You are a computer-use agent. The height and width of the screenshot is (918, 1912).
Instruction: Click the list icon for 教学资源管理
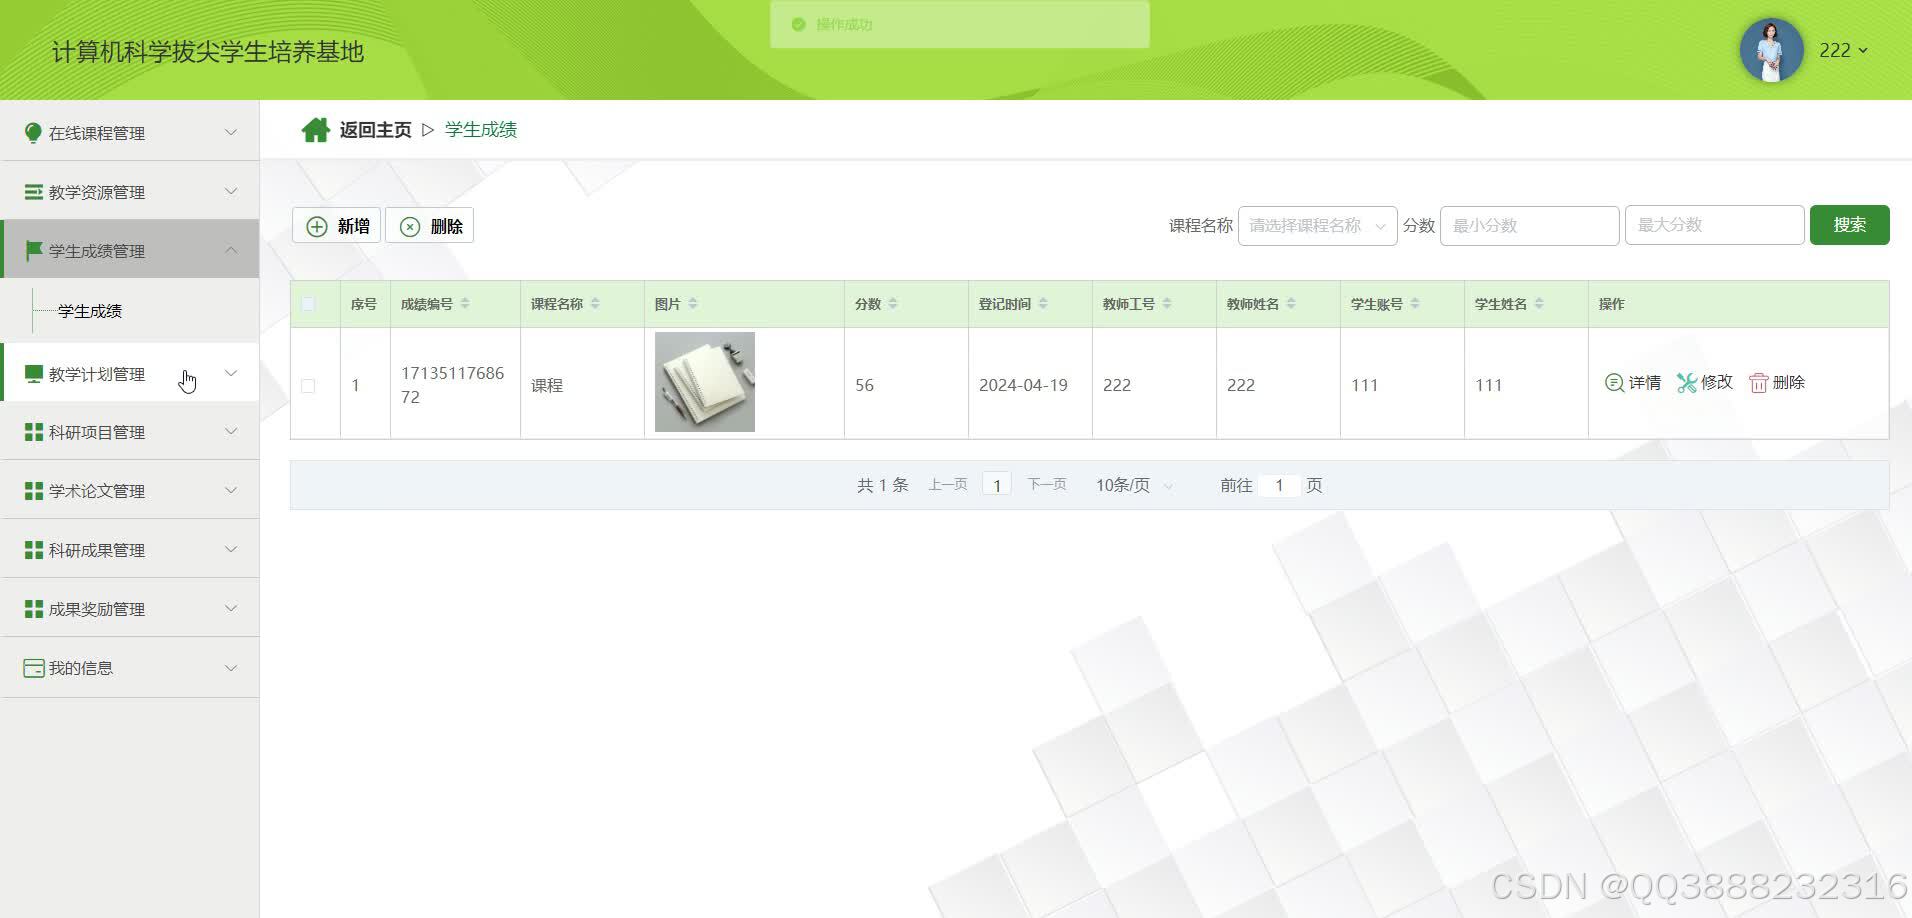[x=33, y=192]
